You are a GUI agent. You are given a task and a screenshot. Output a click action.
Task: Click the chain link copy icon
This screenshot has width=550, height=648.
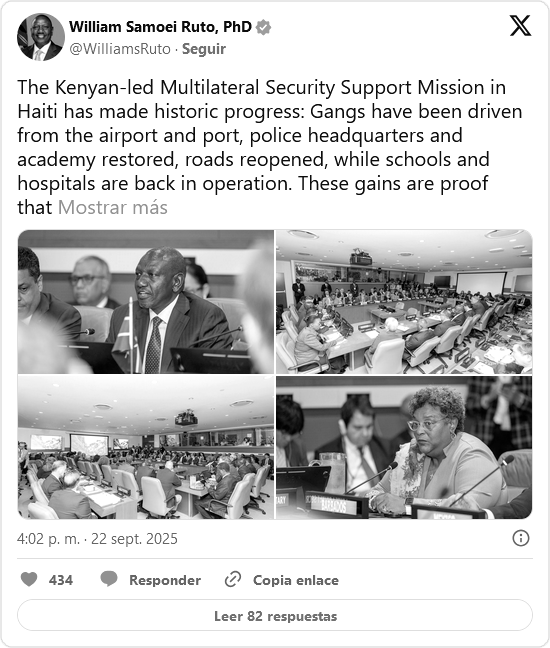click(233, 579)
